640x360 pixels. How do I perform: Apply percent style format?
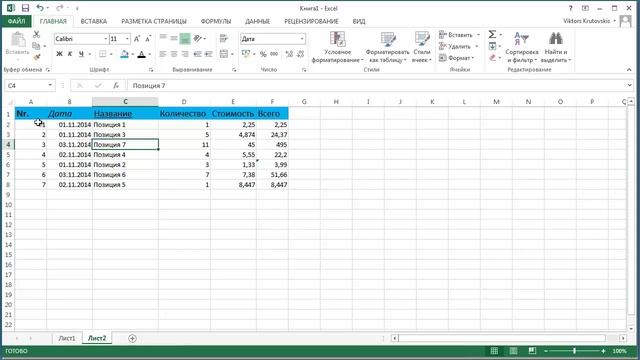(263, 54)
